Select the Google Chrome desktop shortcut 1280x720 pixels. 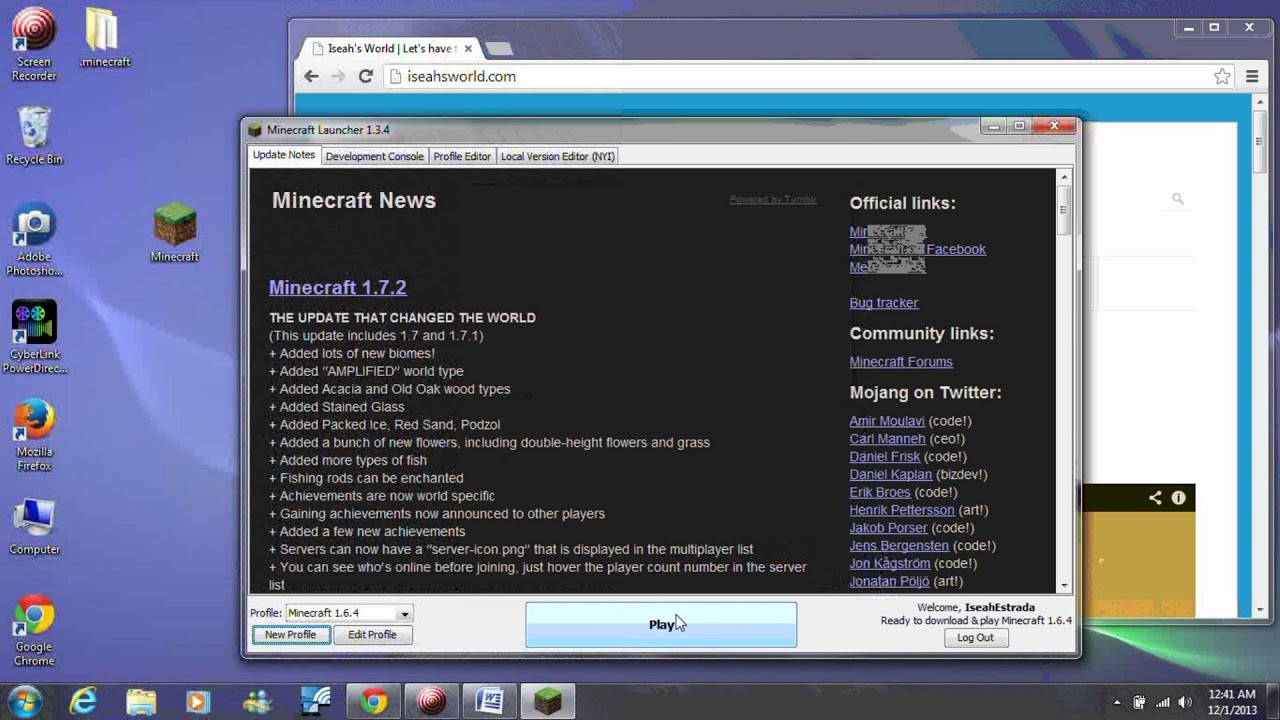tap(34, 631)
